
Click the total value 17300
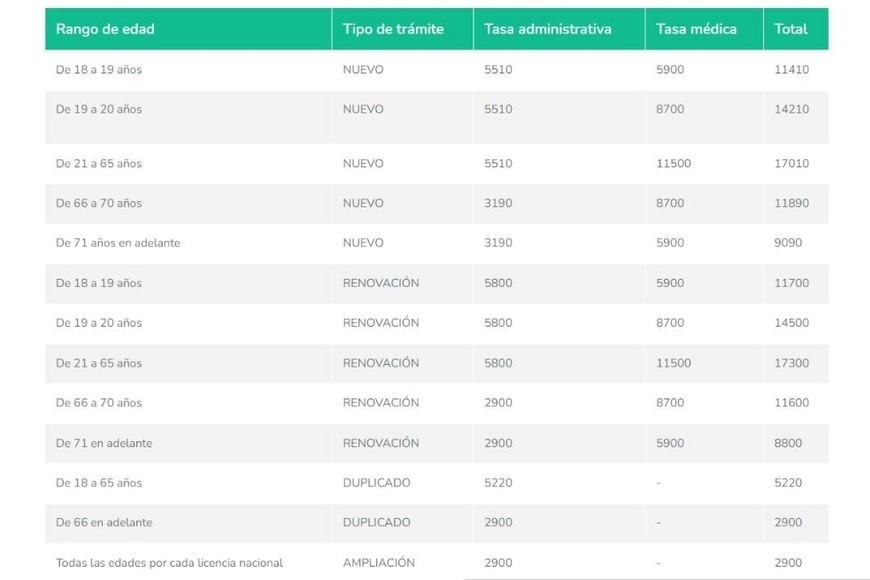(x=791, y=363)
